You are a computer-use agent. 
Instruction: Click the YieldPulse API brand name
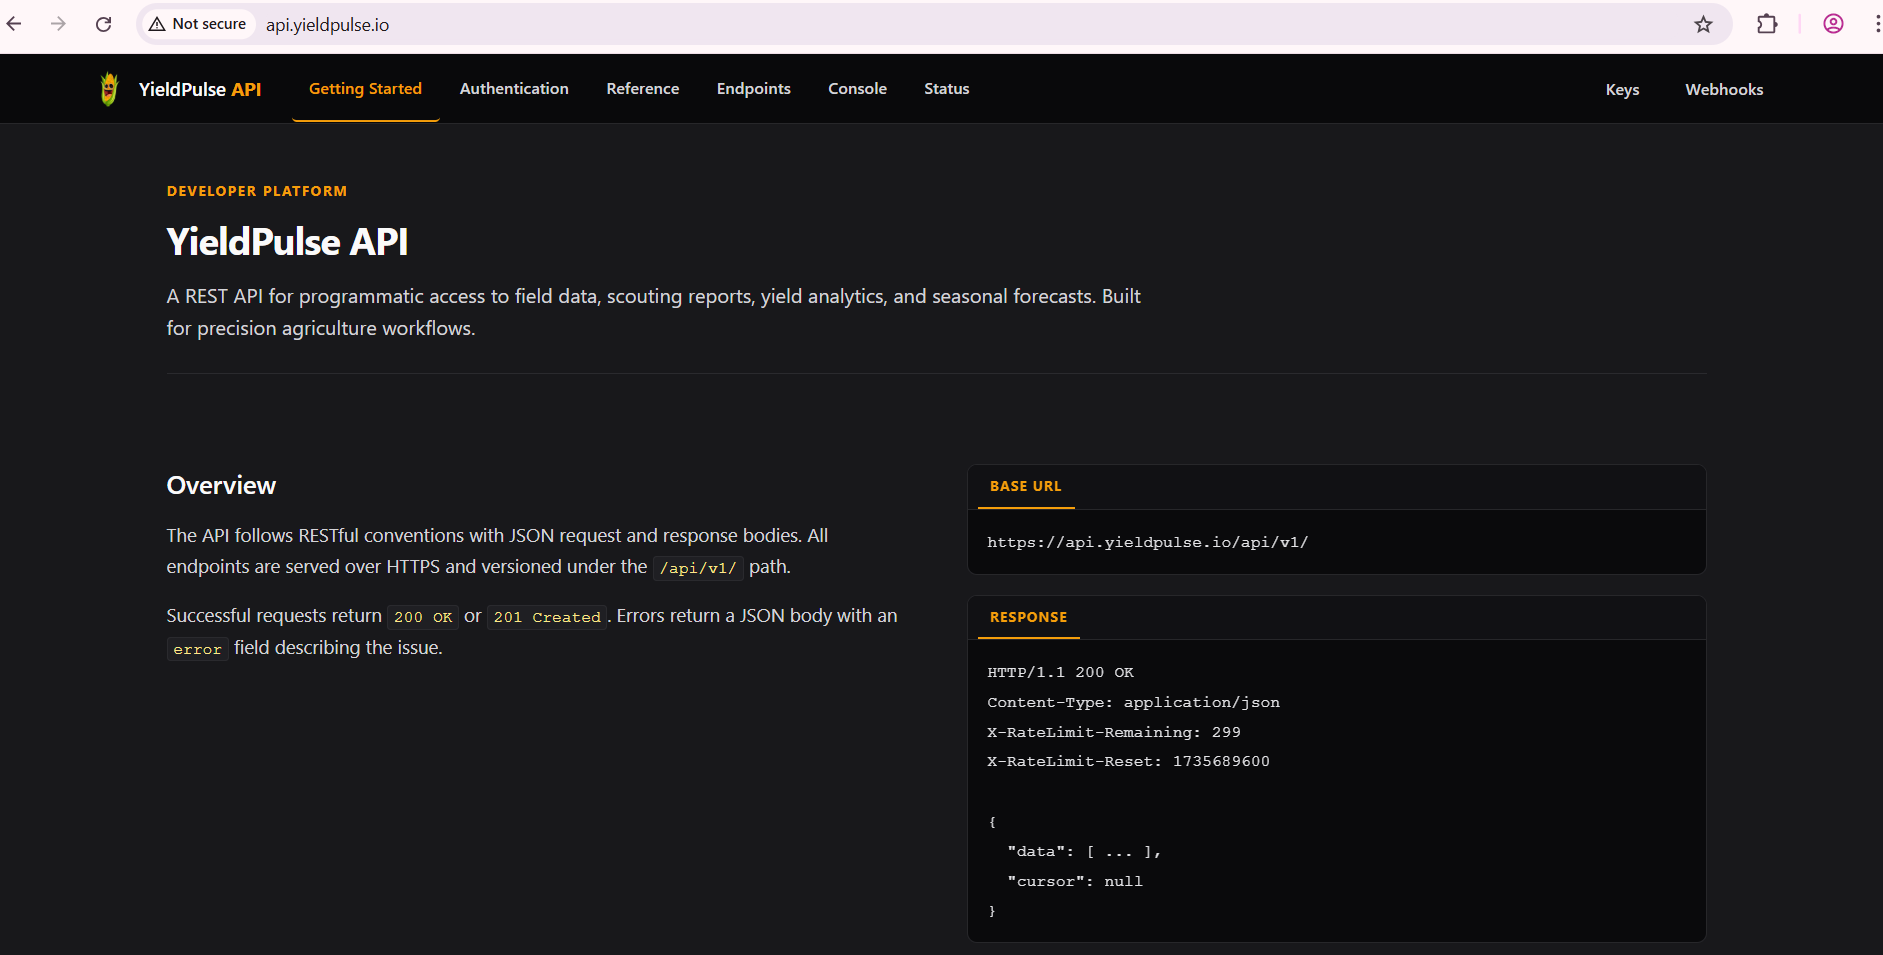[x=200, y=90]
